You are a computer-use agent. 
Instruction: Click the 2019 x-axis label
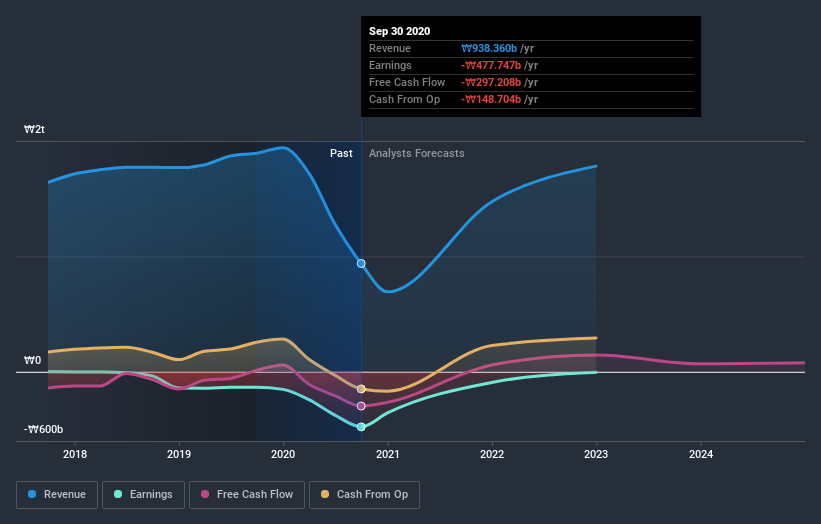click(x=179, y=454)
